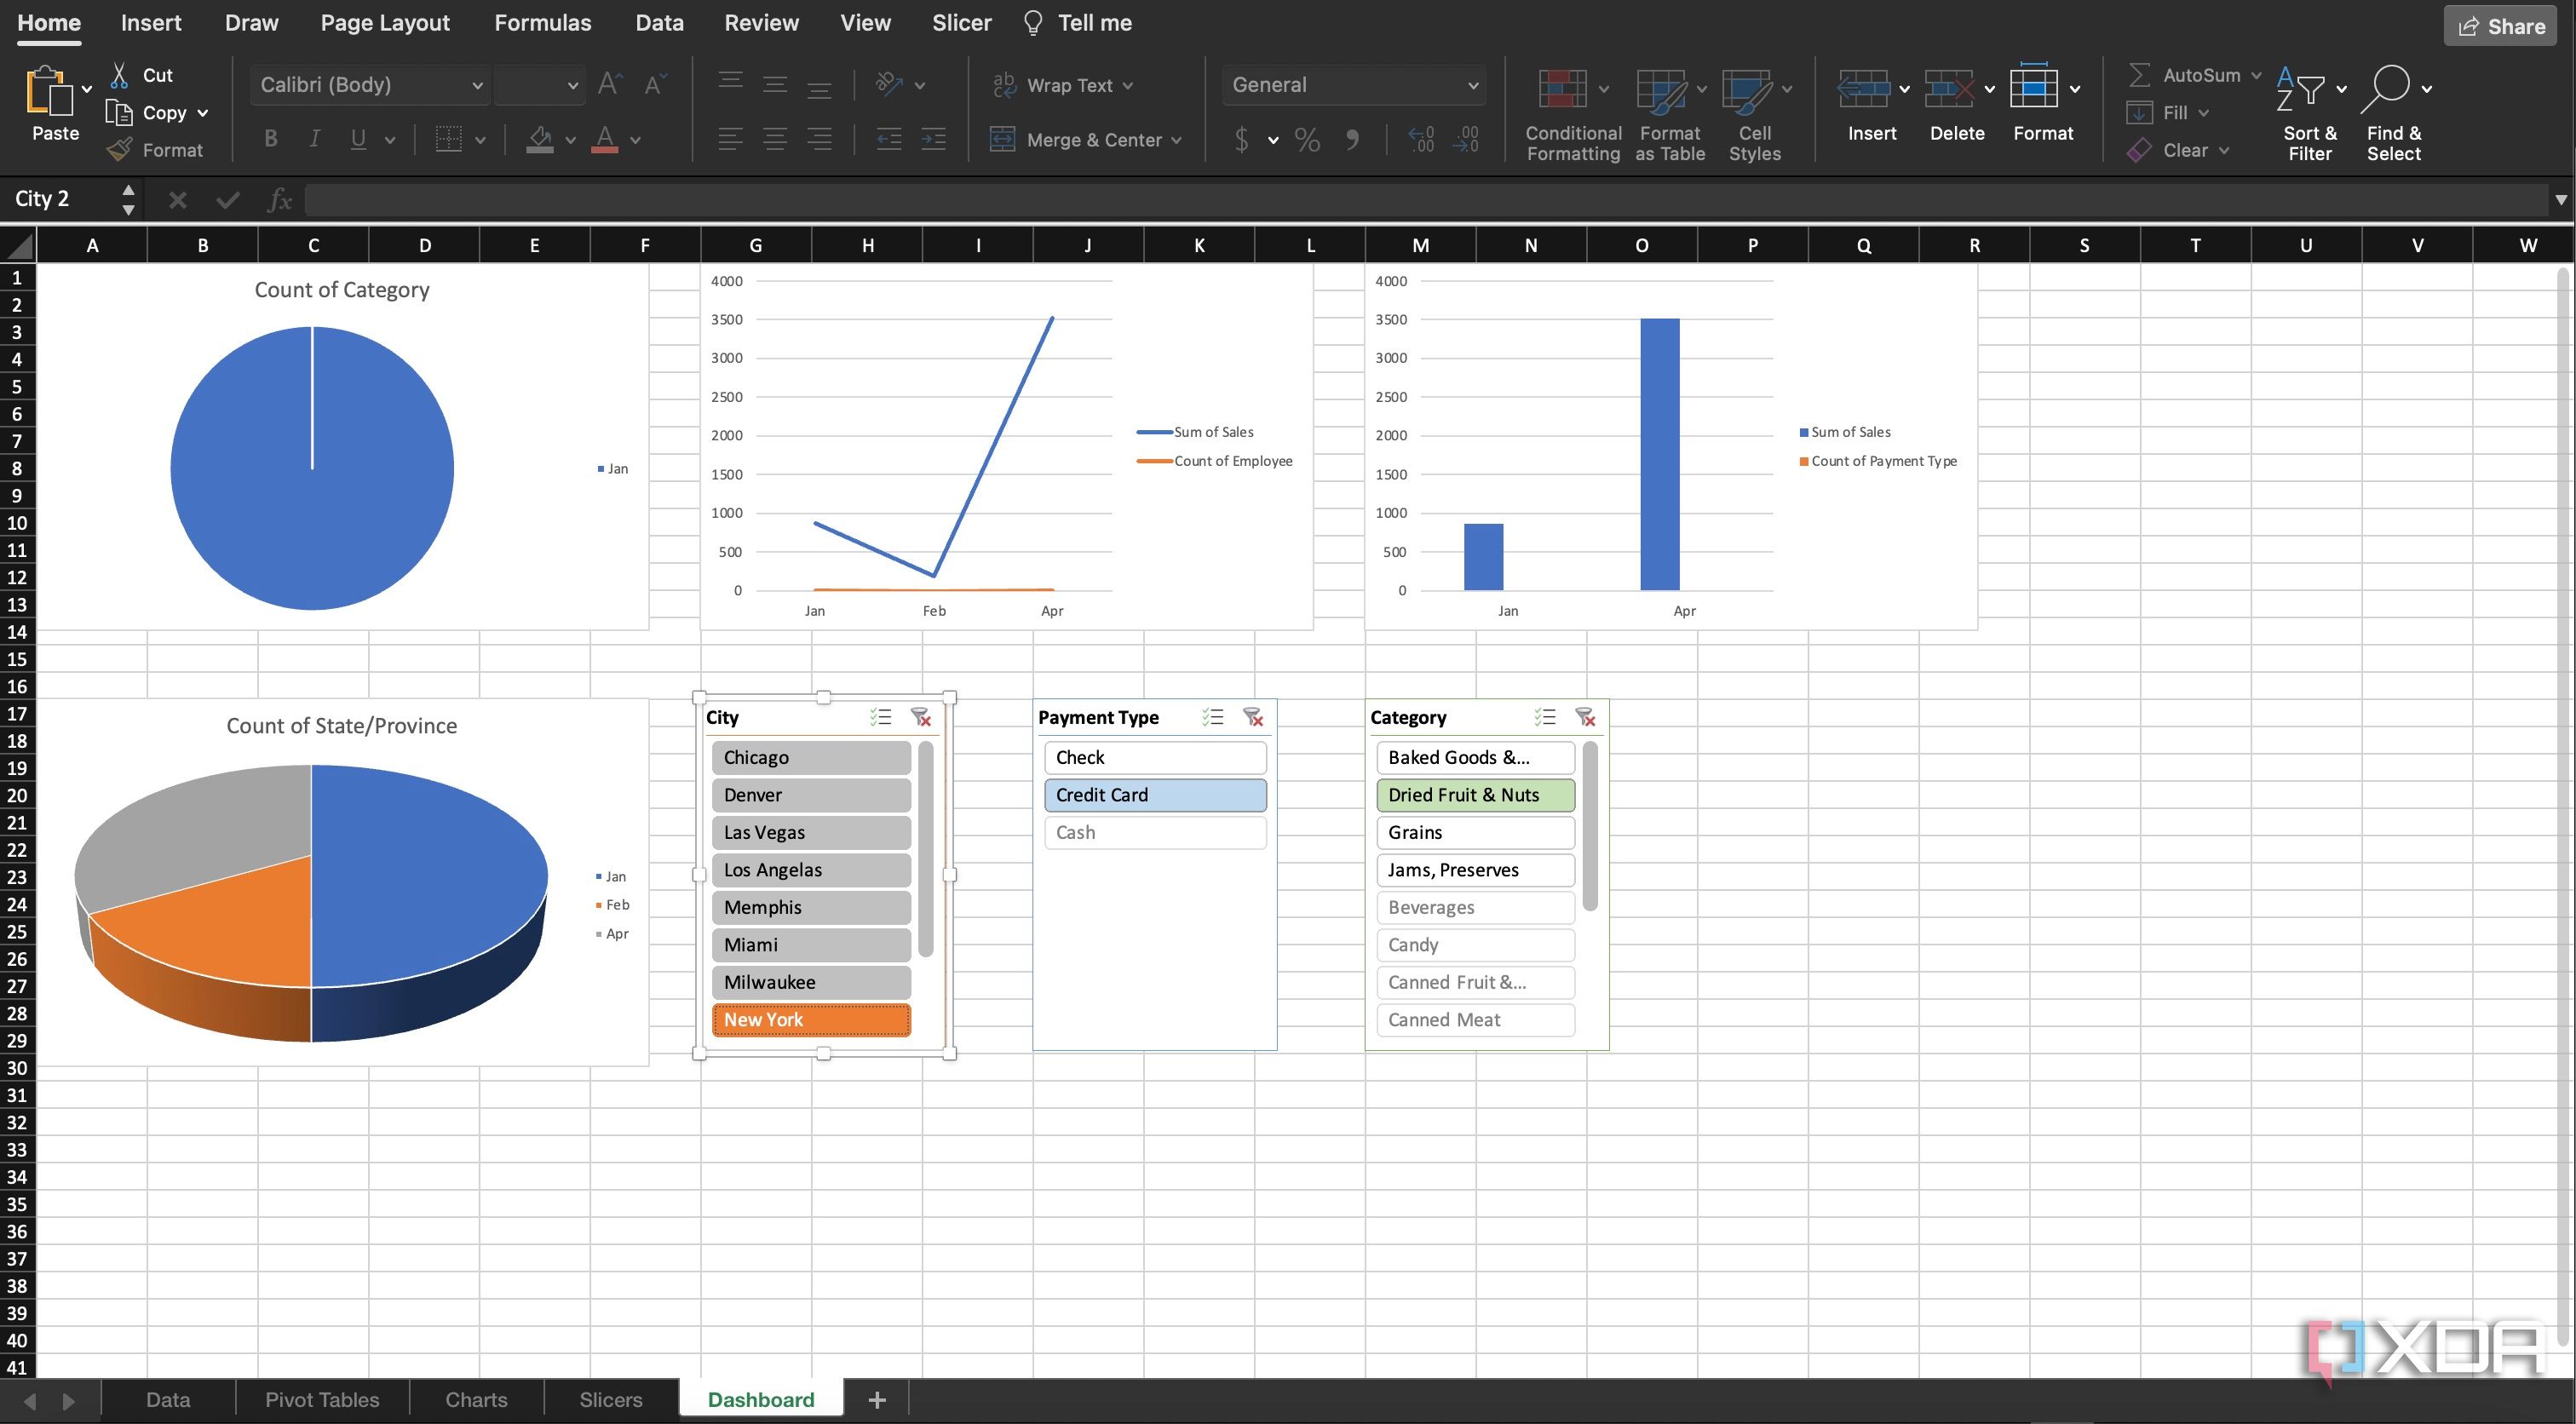This screenshot has height=1424, width=2576.
Task: Click the AutoSum sigma icon
Action: pos(2138,75)
